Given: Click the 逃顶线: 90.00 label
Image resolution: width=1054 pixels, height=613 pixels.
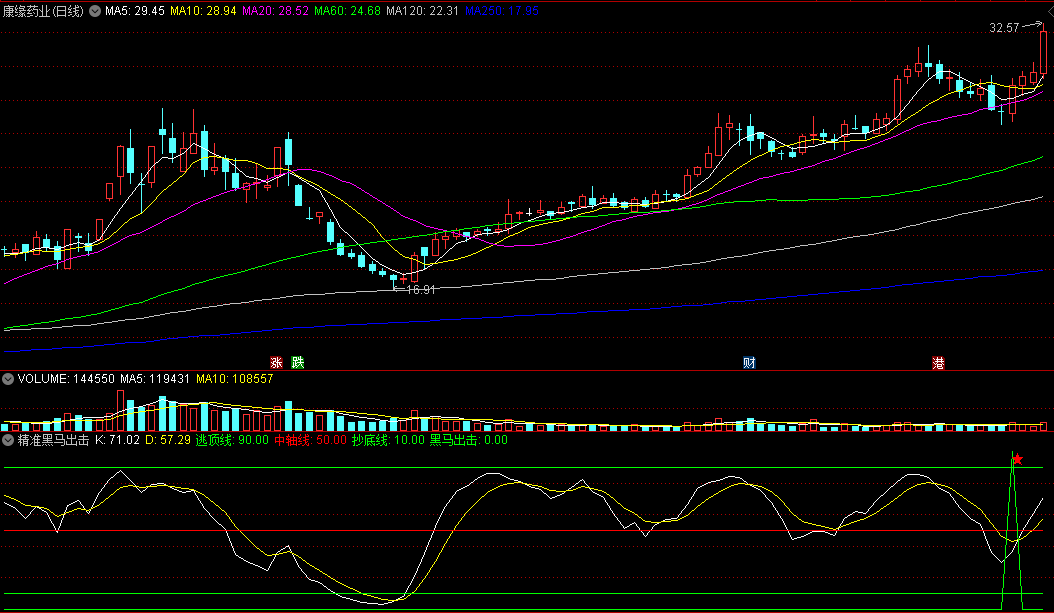Looking at the screenshot, I should 233,440.
